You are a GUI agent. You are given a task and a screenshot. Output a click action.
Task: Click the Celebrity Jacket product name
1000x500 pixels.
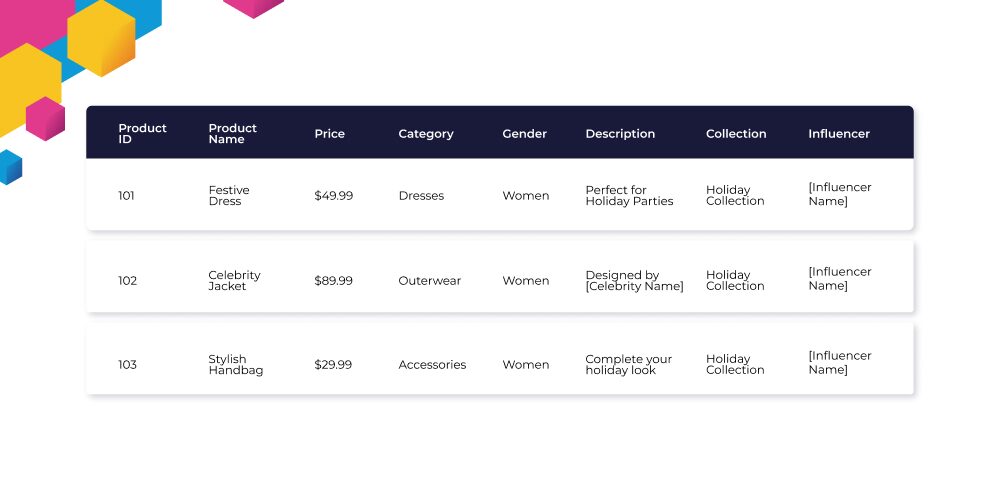click(234, 281)
